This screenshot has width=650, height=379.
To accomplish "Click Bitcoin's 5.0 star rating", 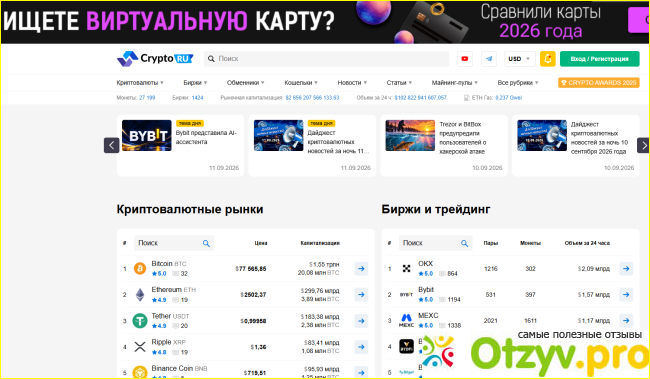I will coord(159,274).
